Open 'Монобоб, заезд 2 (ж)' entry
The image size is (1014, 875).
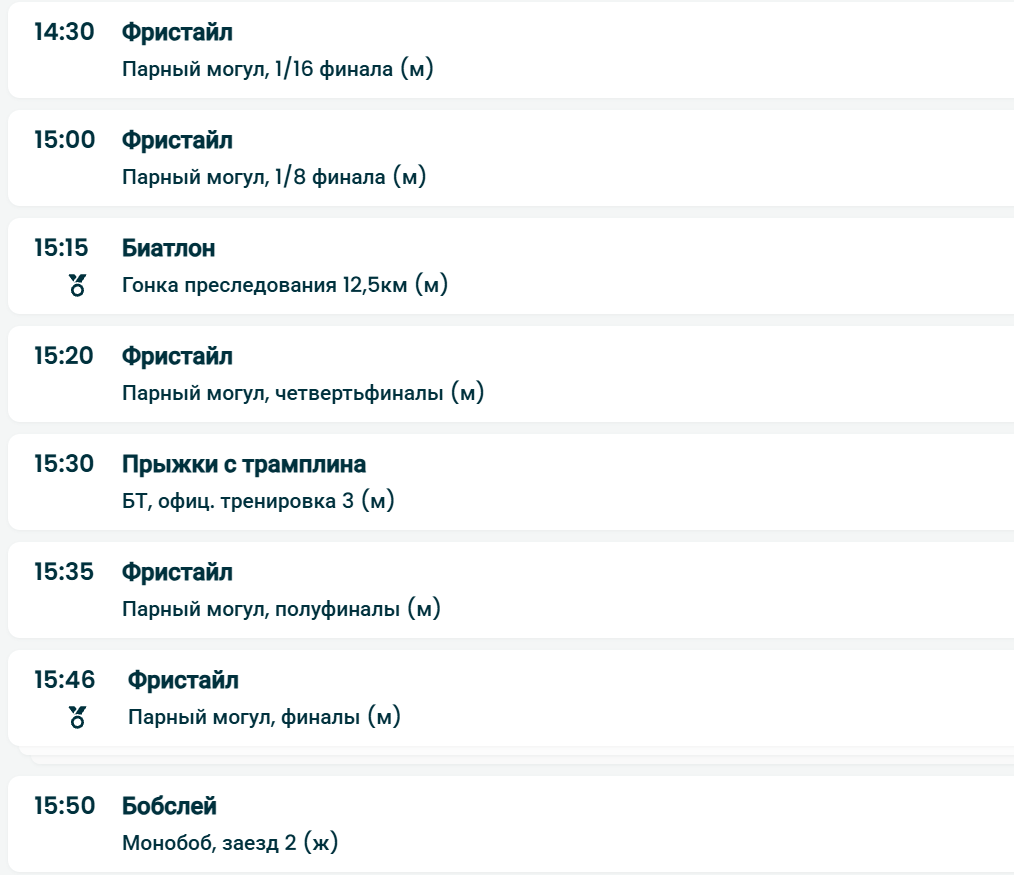click(230, 843)
